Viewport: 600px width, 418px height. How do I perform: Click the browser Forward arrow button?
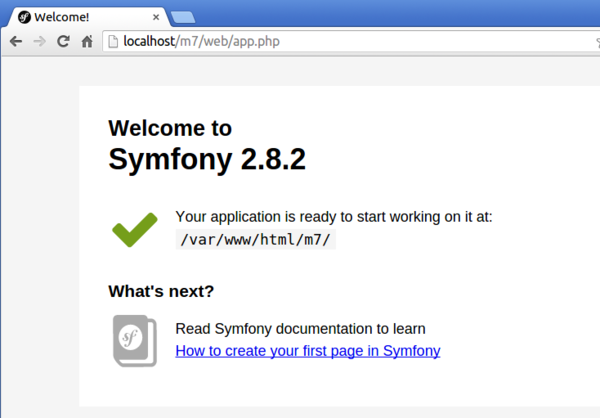click(x=39, y=41)
